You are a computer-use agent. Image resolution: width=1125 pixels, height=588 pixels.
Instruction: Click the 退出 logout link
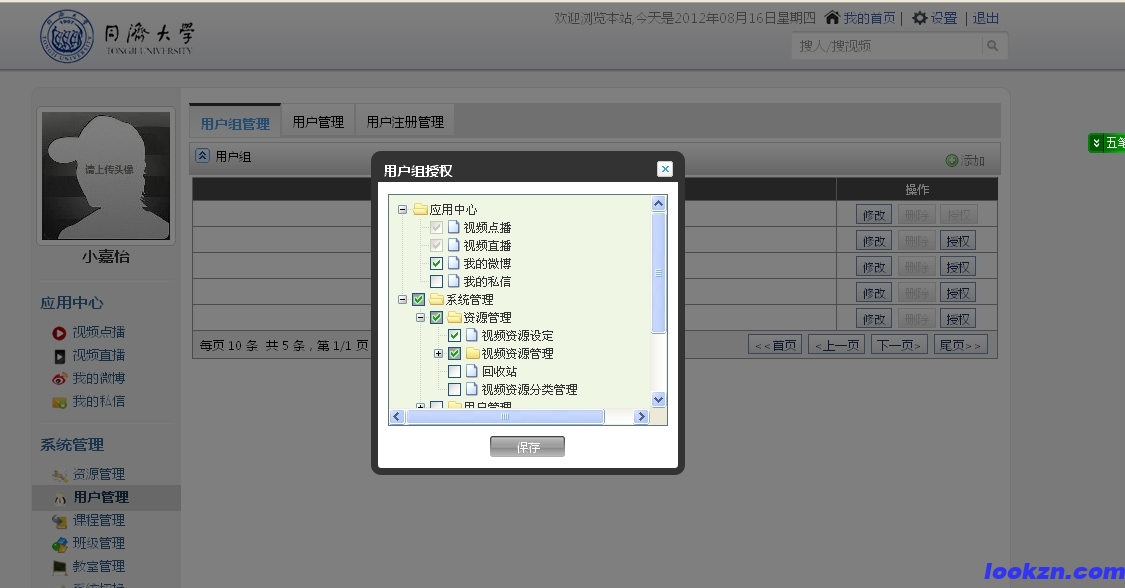point(985,18)
